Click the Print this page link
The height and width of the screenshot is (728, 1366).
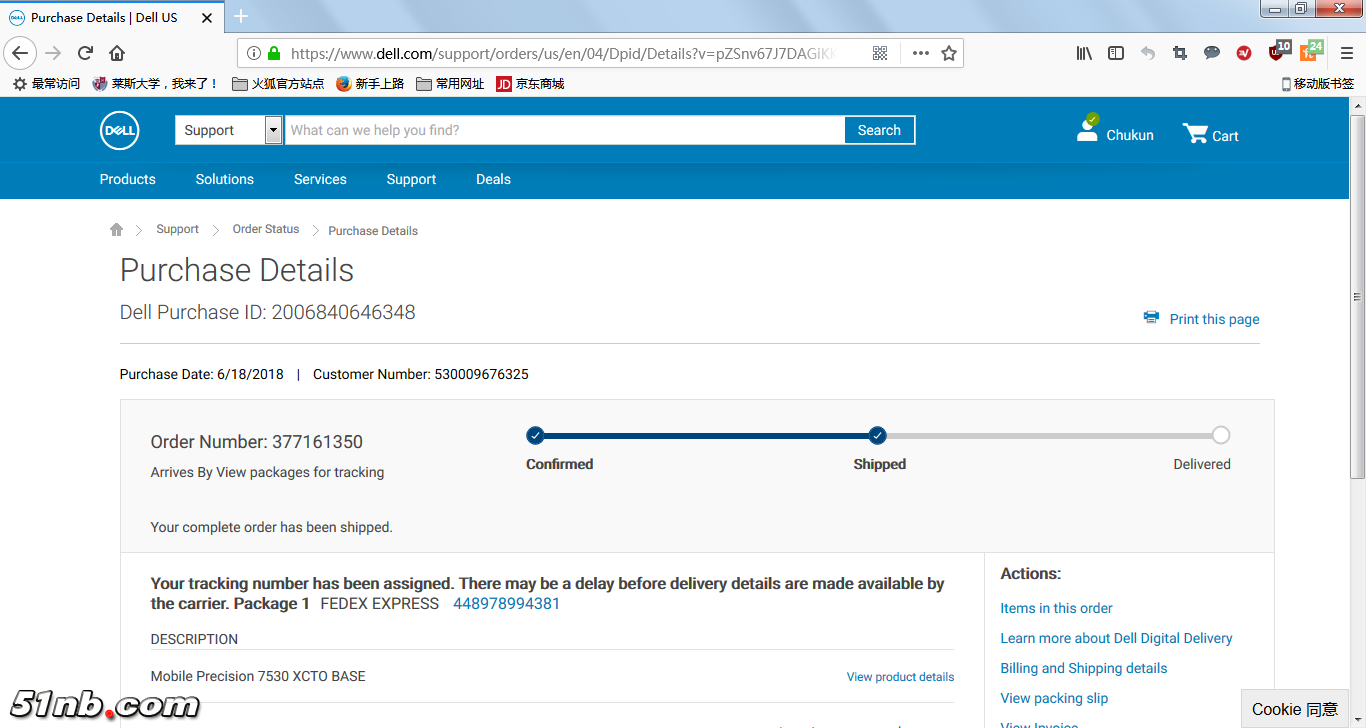pyautogui.click(x=1214, y=319)
